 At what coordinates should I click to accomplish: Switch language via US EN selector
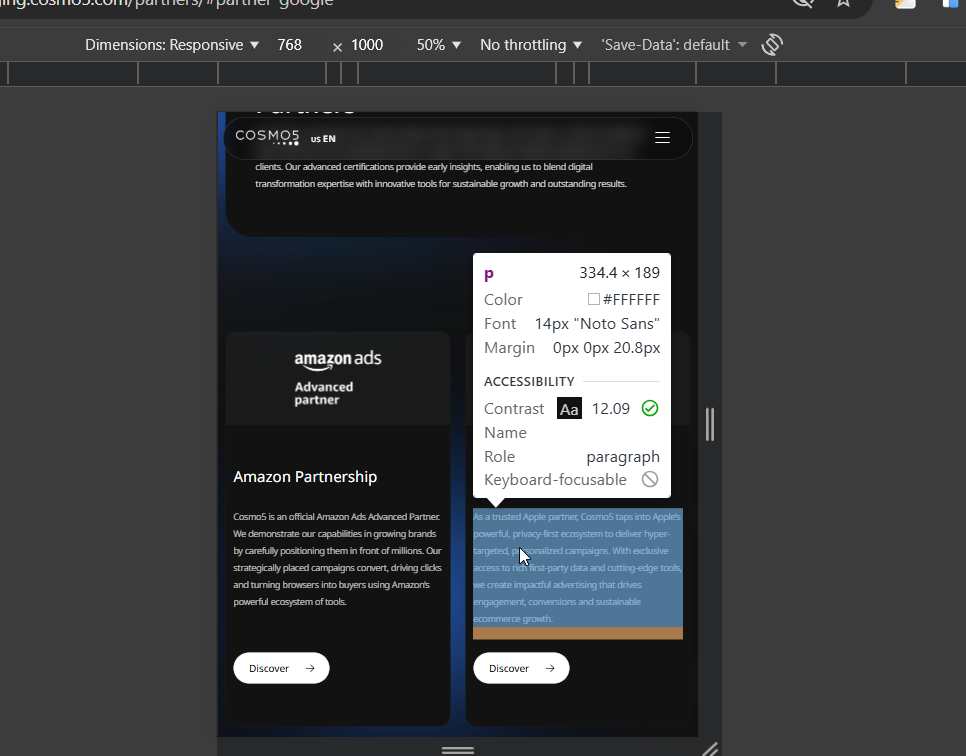point(323,139)
